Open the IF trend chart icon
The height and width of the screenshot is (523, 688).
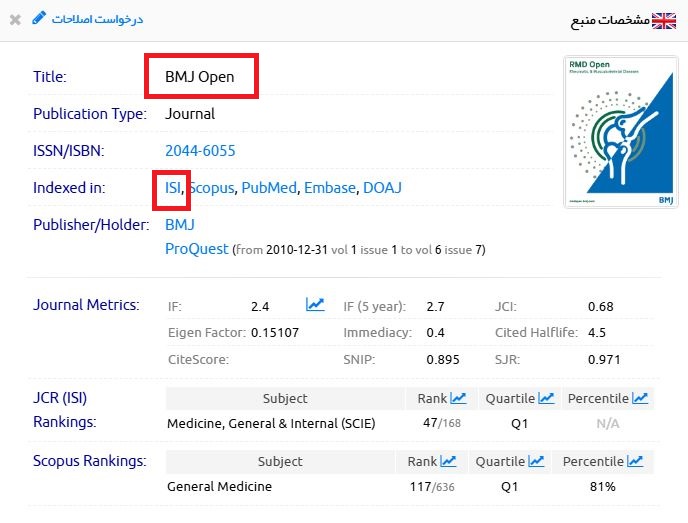315,304
